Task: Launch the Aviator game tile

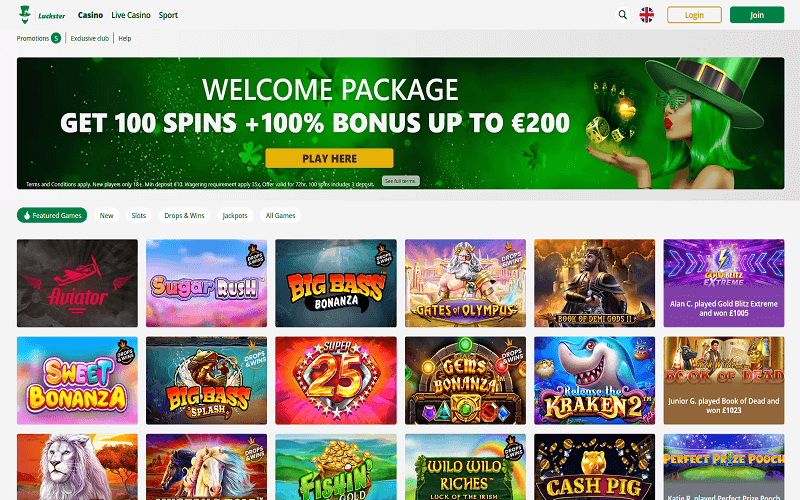Action: pyautogui.click(x=77, y=283)
